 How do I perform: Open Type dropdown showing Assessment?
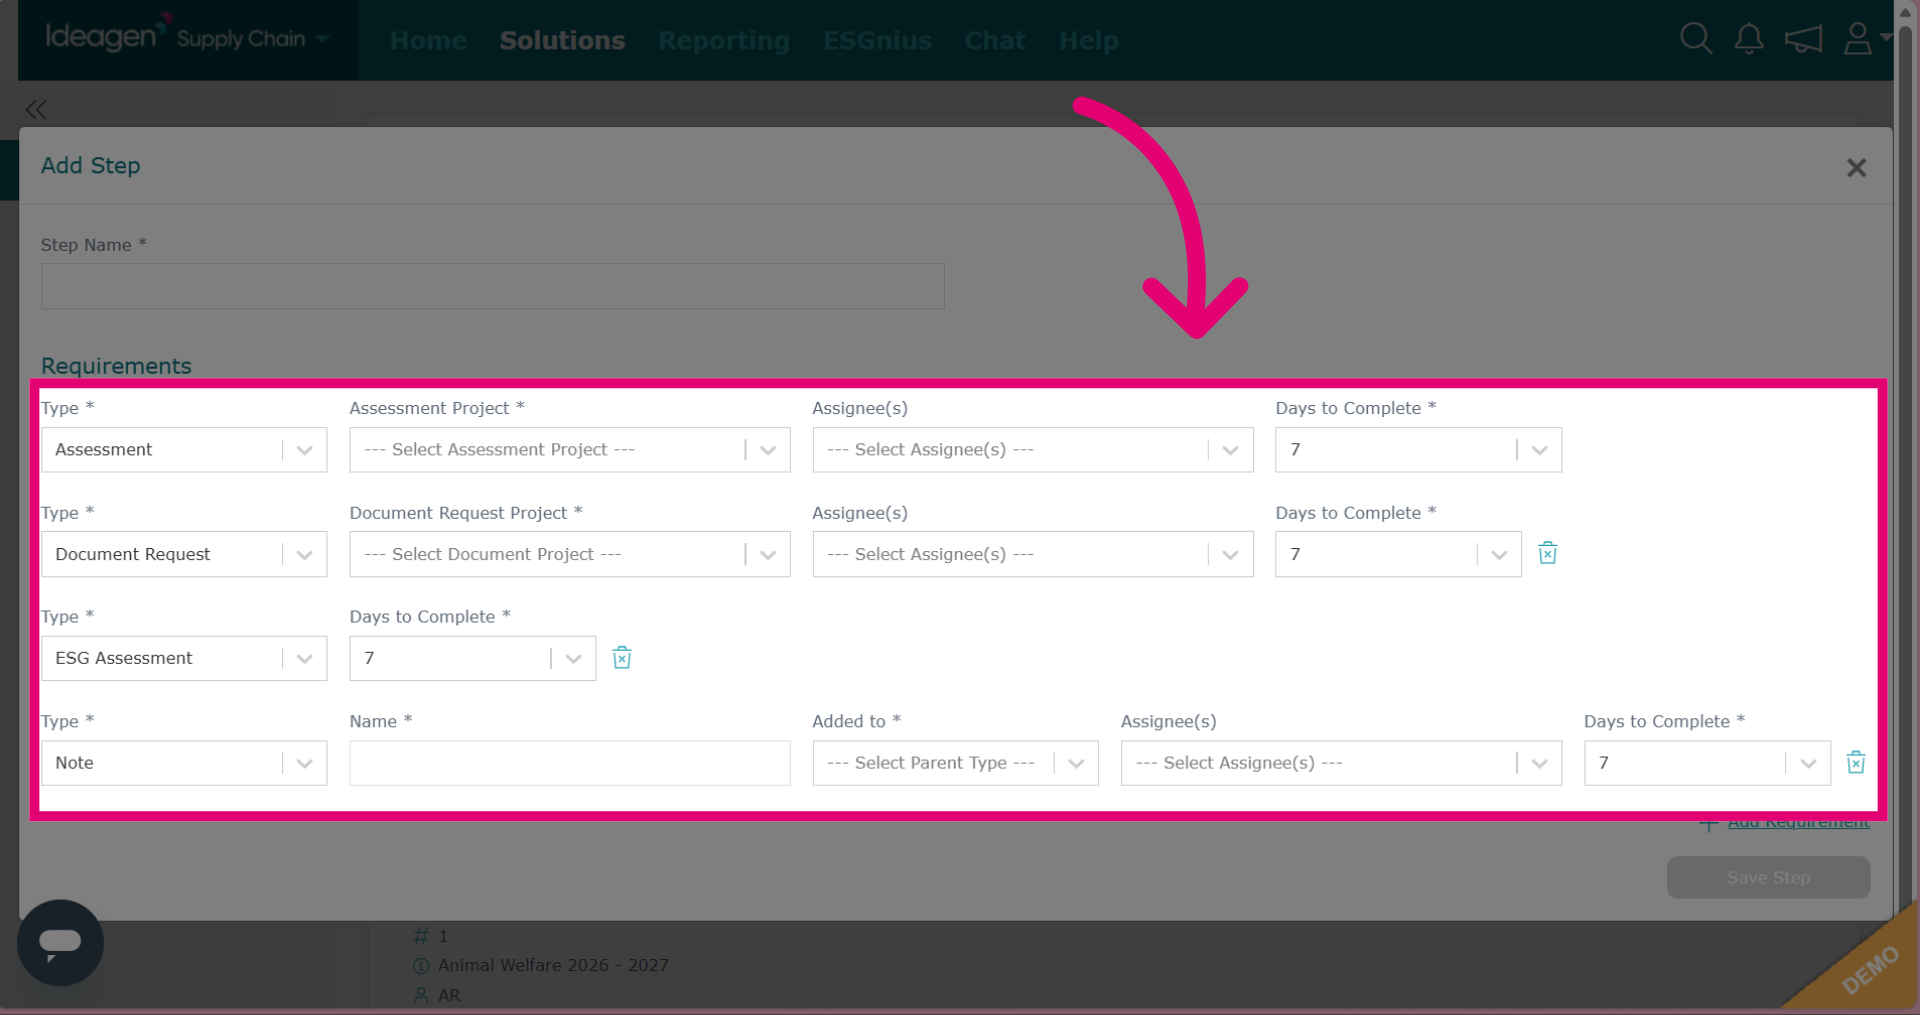tap(184, 450)
